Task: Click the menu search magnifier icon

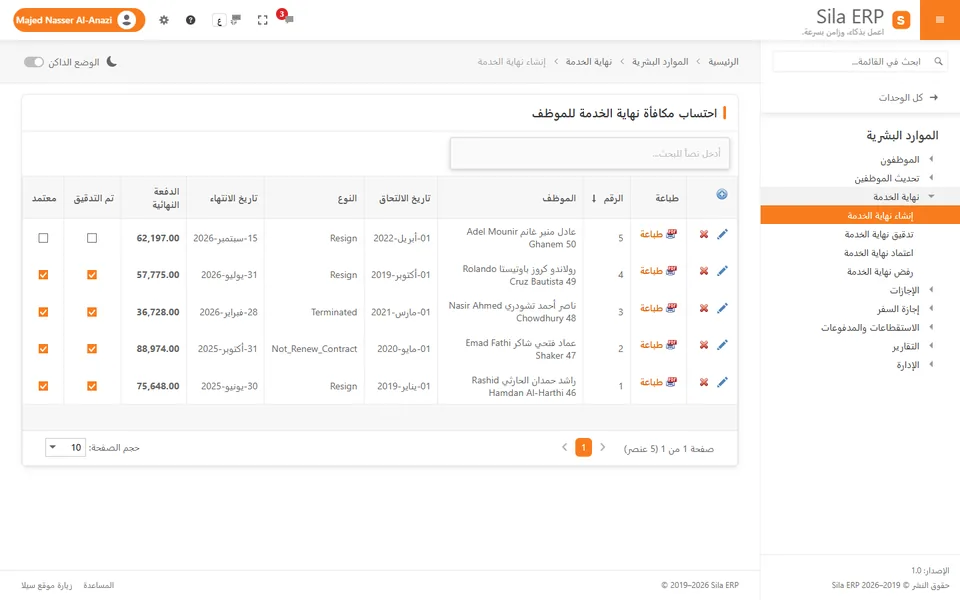Action: click(x=938, y=61)
